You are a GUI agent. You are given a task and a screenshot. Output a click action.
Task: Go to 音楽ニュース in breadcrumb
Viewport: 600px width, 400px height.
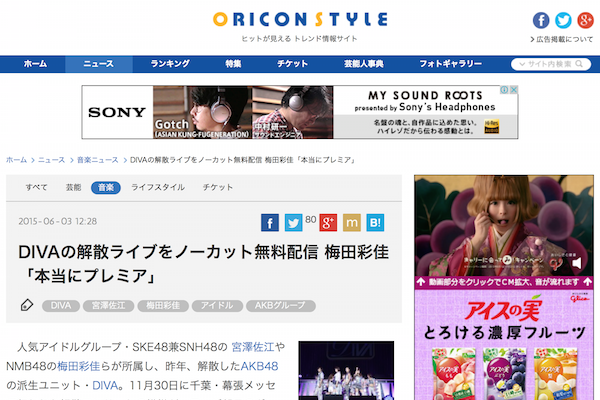coord(98,160)
